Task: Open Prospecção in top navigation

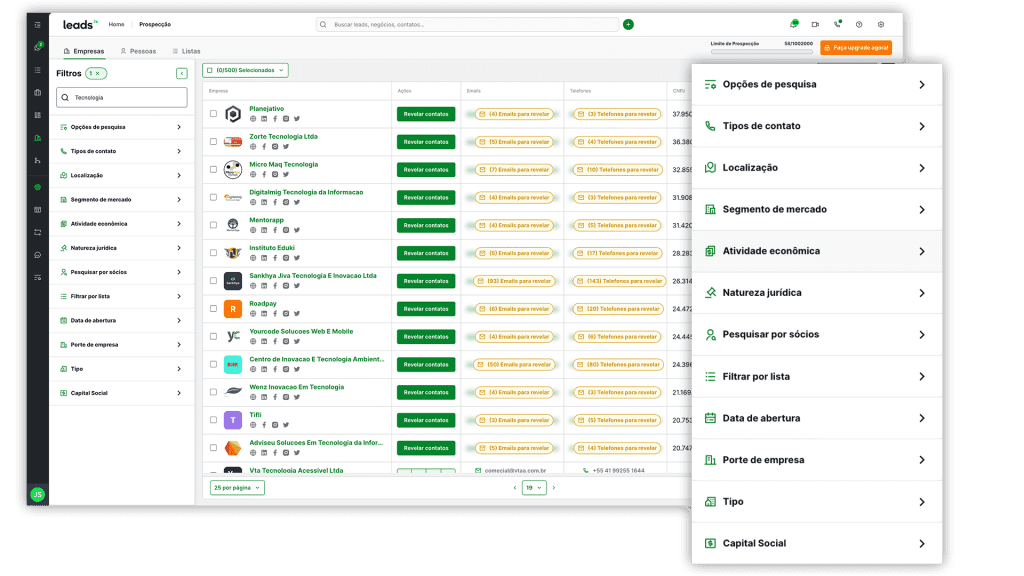Action: pyautogui.click(x=155, y=24)
